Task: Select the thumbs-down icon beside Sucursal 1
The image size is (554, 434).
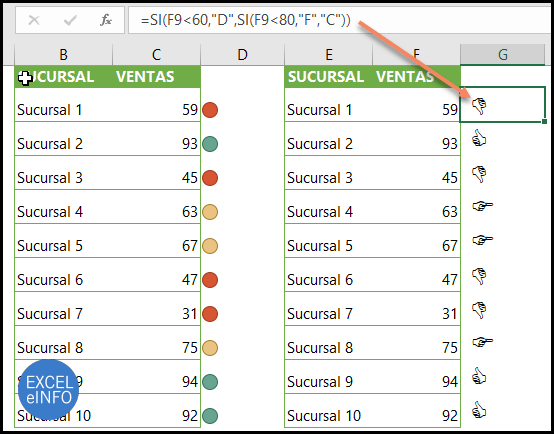Action: 479,106
